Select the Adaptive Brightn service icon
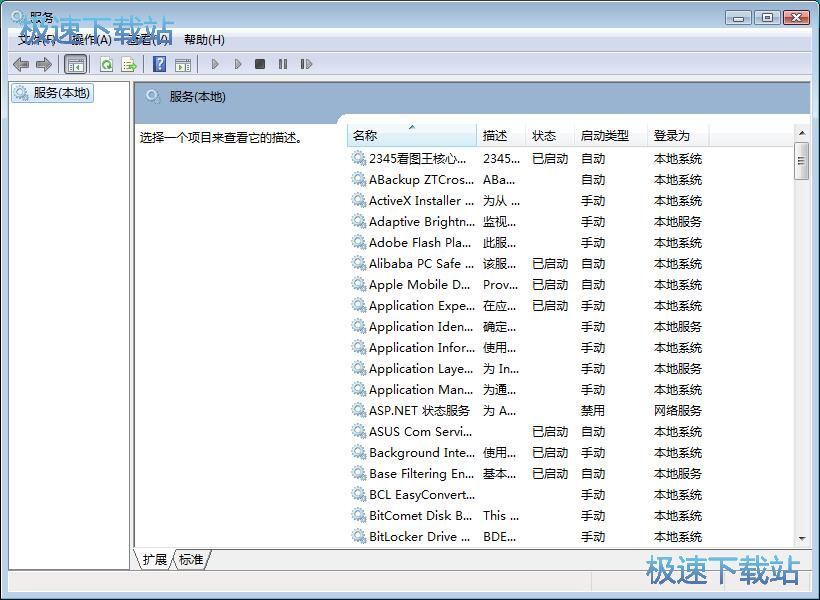Image resolution: width=820 pixels, height=600 pixels. 358,221
